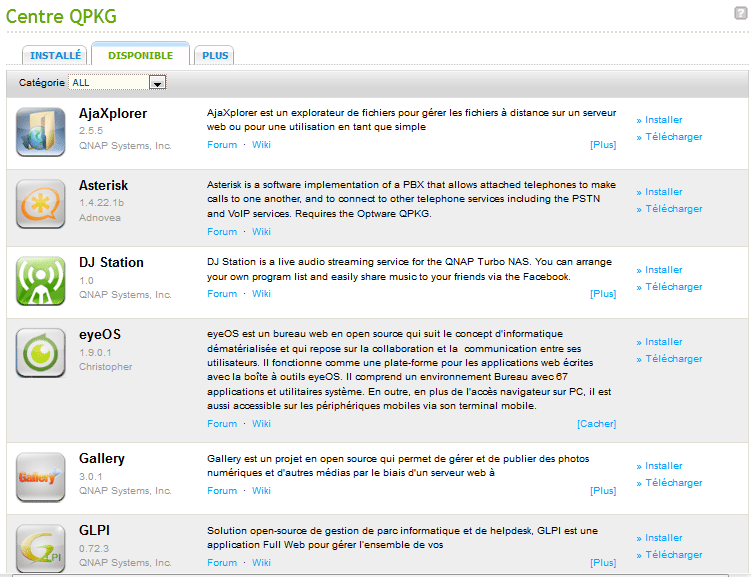Click the eyeOS green eye icon
Image resolution: width=751 pixels, height=577 pixels.
[41, 353]
